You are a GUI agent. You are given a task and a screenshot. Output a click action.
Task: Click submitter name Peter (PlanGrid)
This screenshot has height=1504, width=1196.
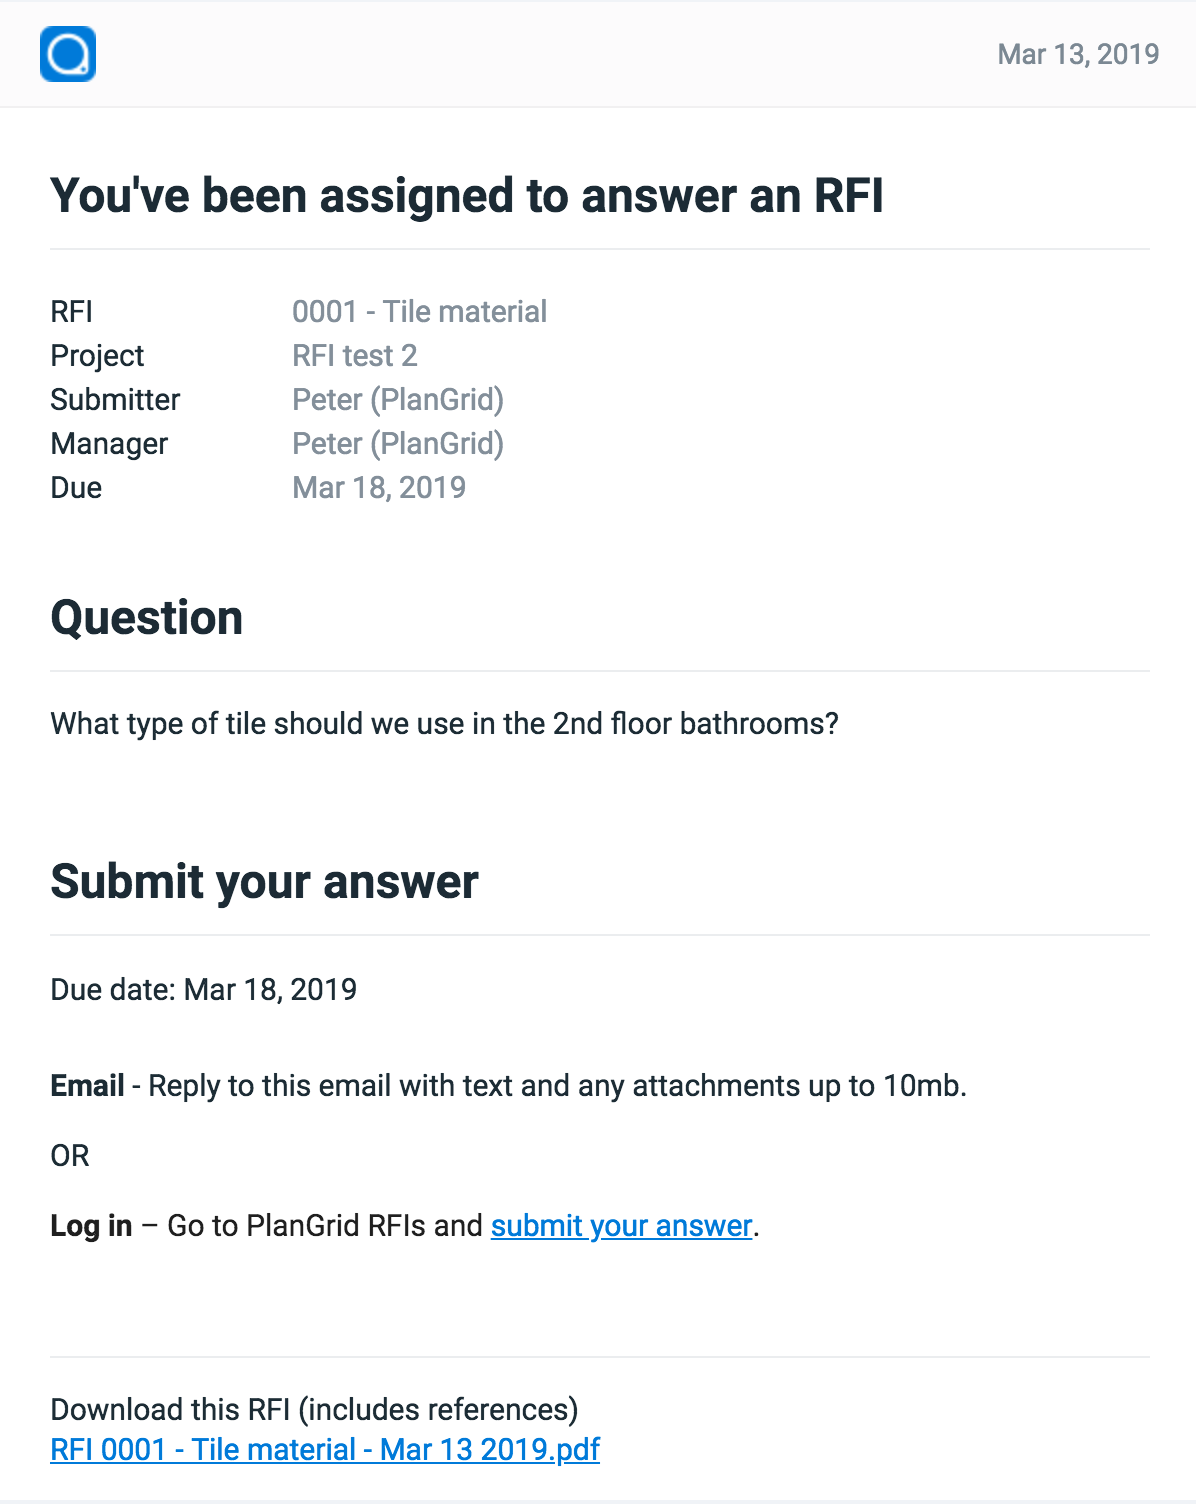[x=398, y=400]
